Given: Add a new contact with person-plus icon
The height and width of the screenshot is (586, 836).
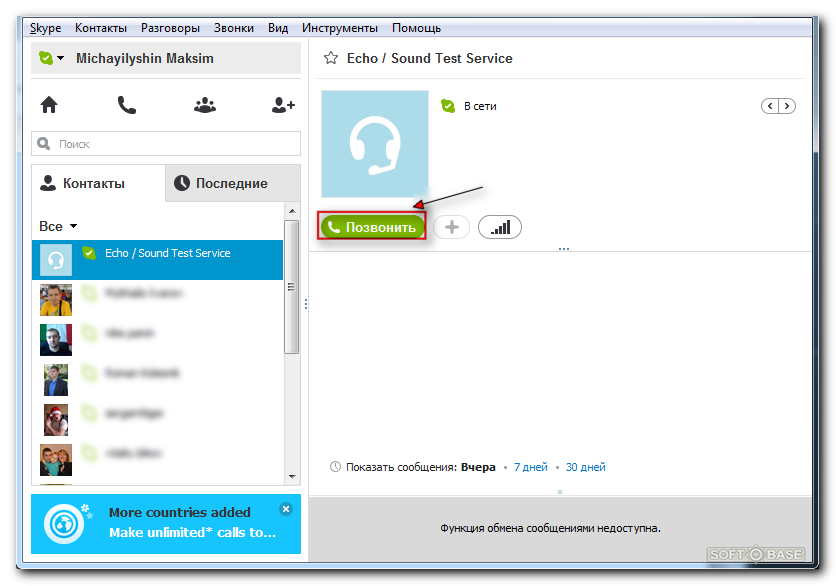Looking at the screenshot, I should pos(283,105).
